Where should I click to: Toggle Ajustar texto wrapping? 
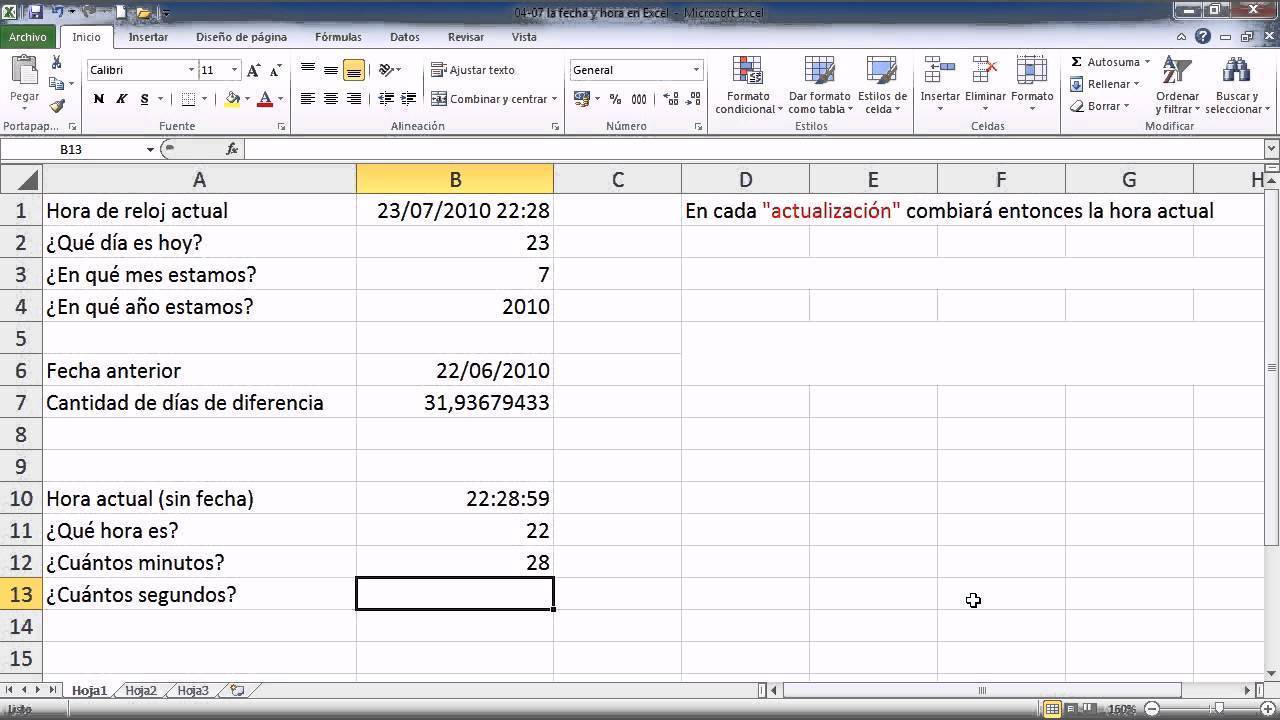pos(473,70)
